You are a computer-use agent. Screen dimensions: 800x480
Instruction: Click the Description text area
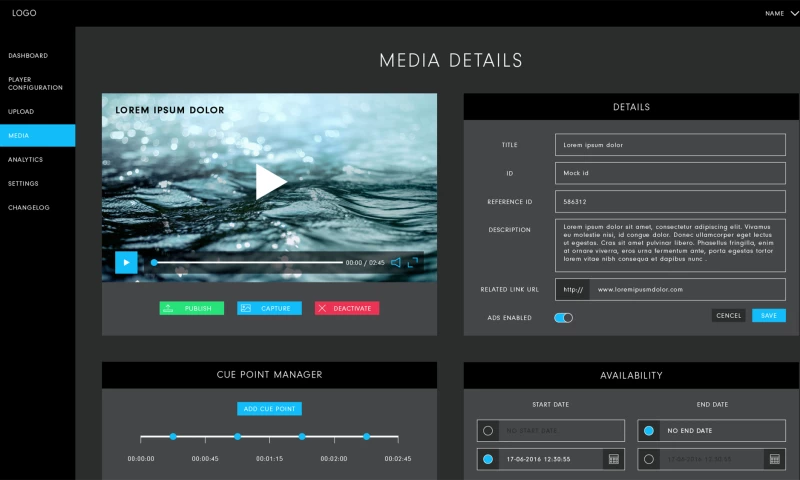click(x=670, y=245)
